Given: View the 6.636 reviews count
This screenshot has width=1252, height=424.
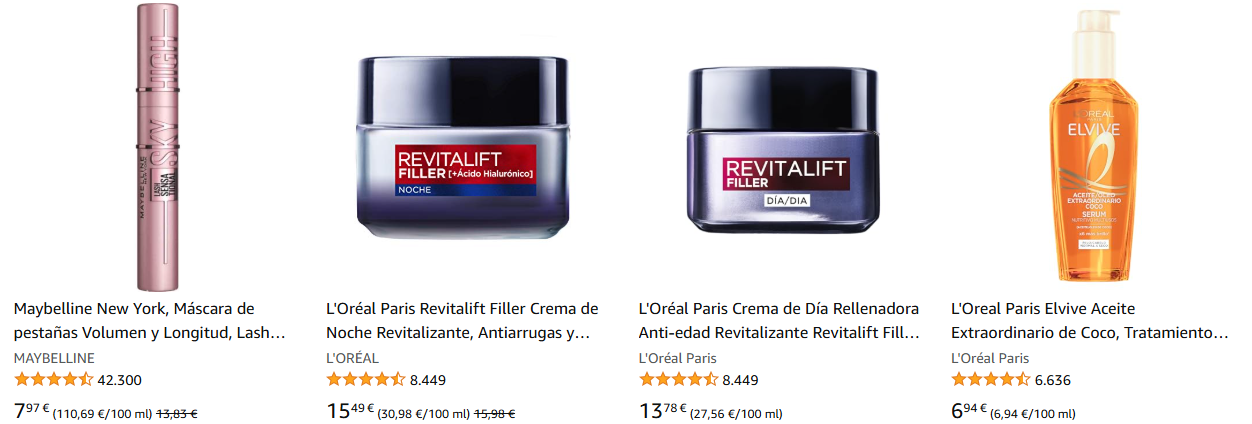Looking at the screenshot, I should point(1052,380).
